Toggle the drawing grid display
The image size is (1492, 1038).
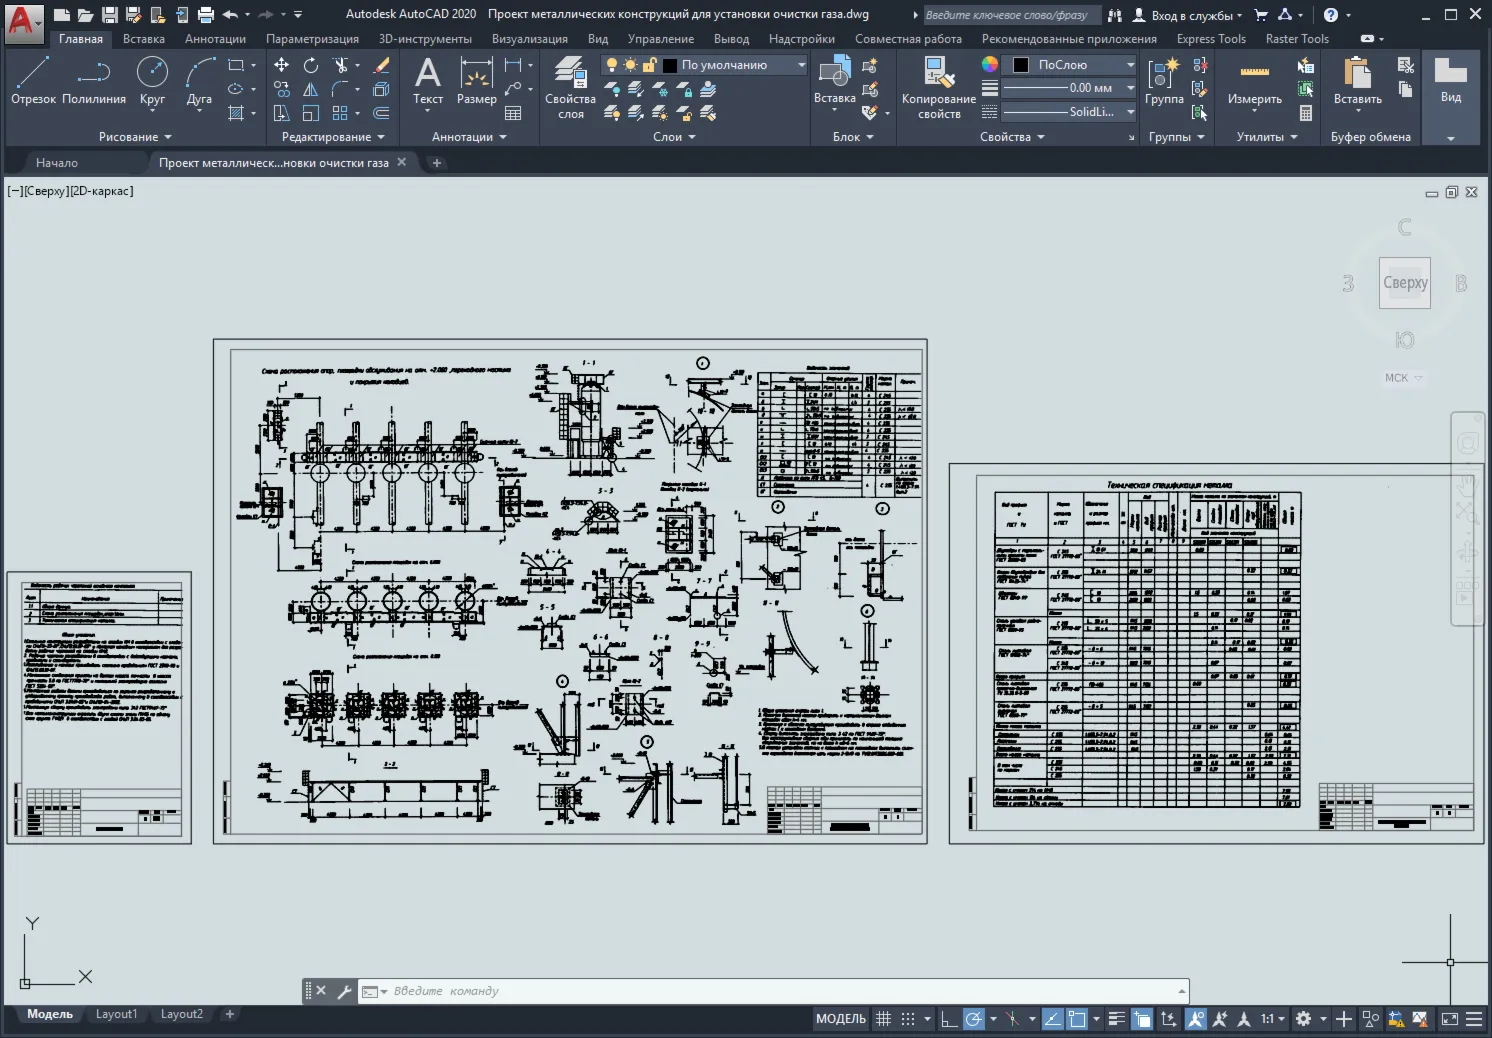coord(883,1019)
